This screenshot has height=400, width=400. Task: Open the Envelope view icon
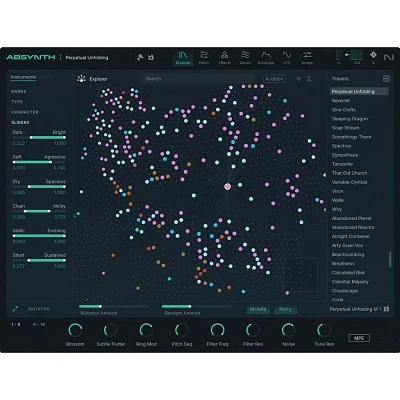pyautogui.click(x=266, y=57)
